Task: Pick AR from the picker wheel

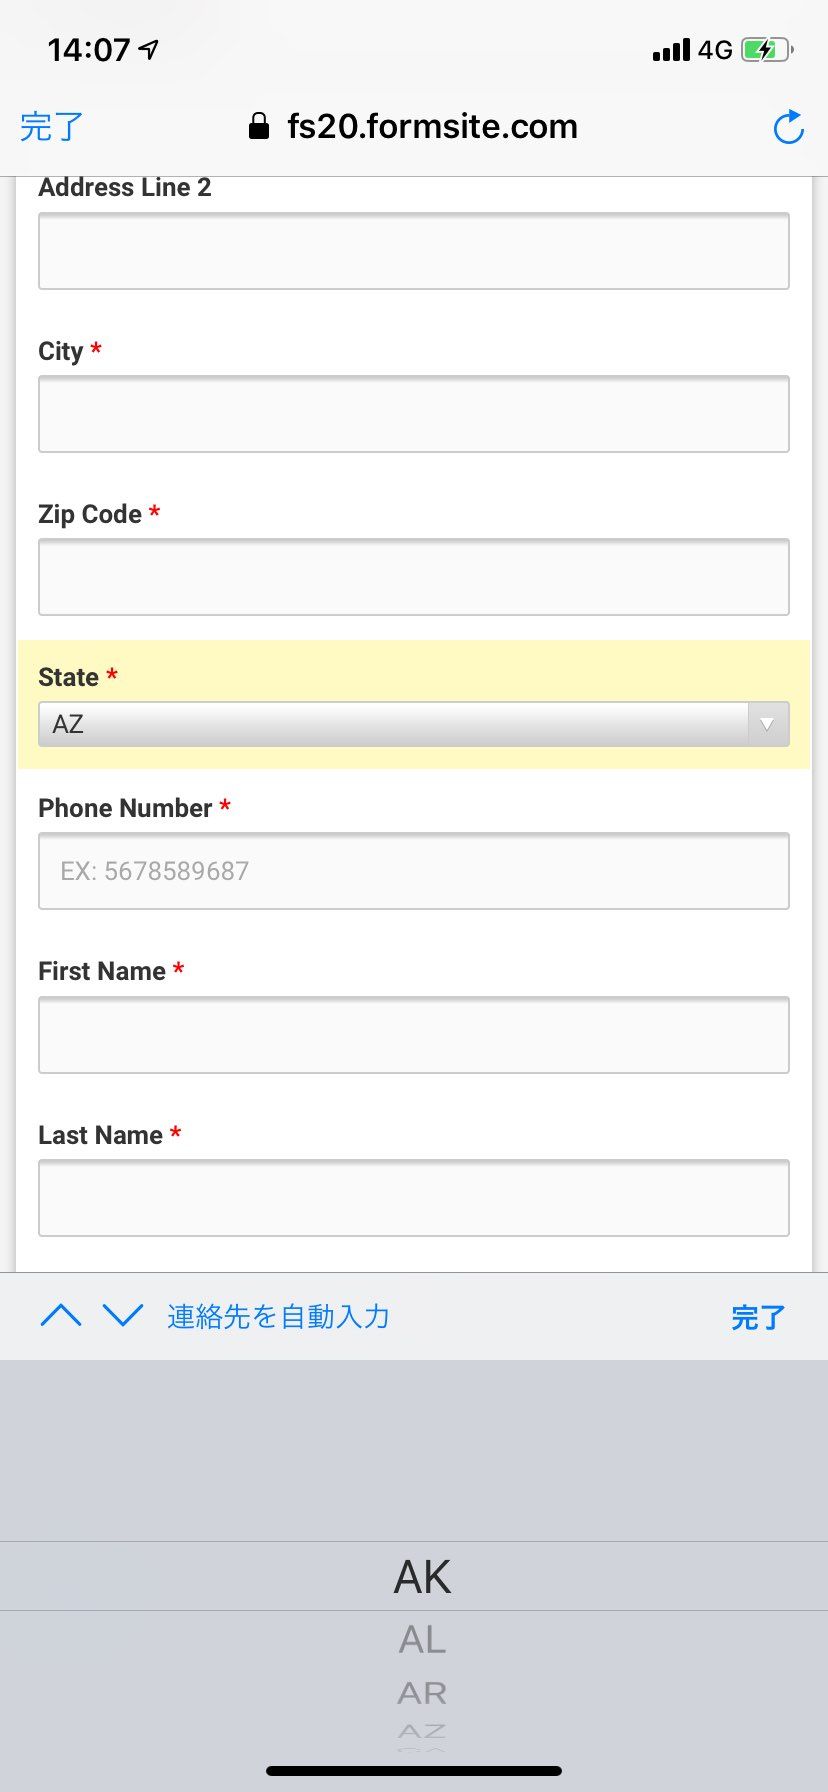Action: pyautogui.click(x=422, y=1693)
